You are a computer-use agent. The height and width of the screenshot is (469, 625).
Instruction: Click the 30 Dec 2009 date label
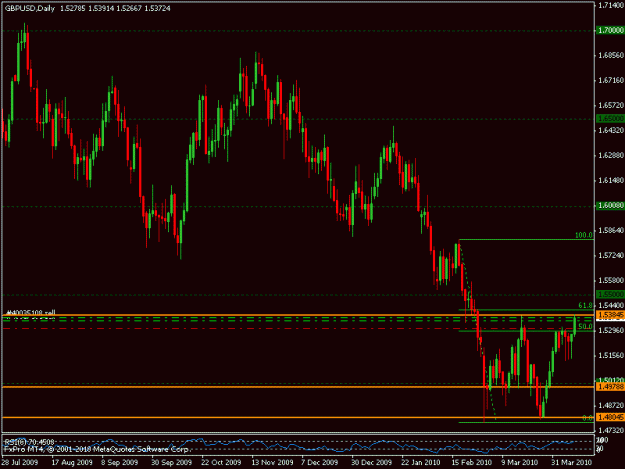(x=371, y=463)
